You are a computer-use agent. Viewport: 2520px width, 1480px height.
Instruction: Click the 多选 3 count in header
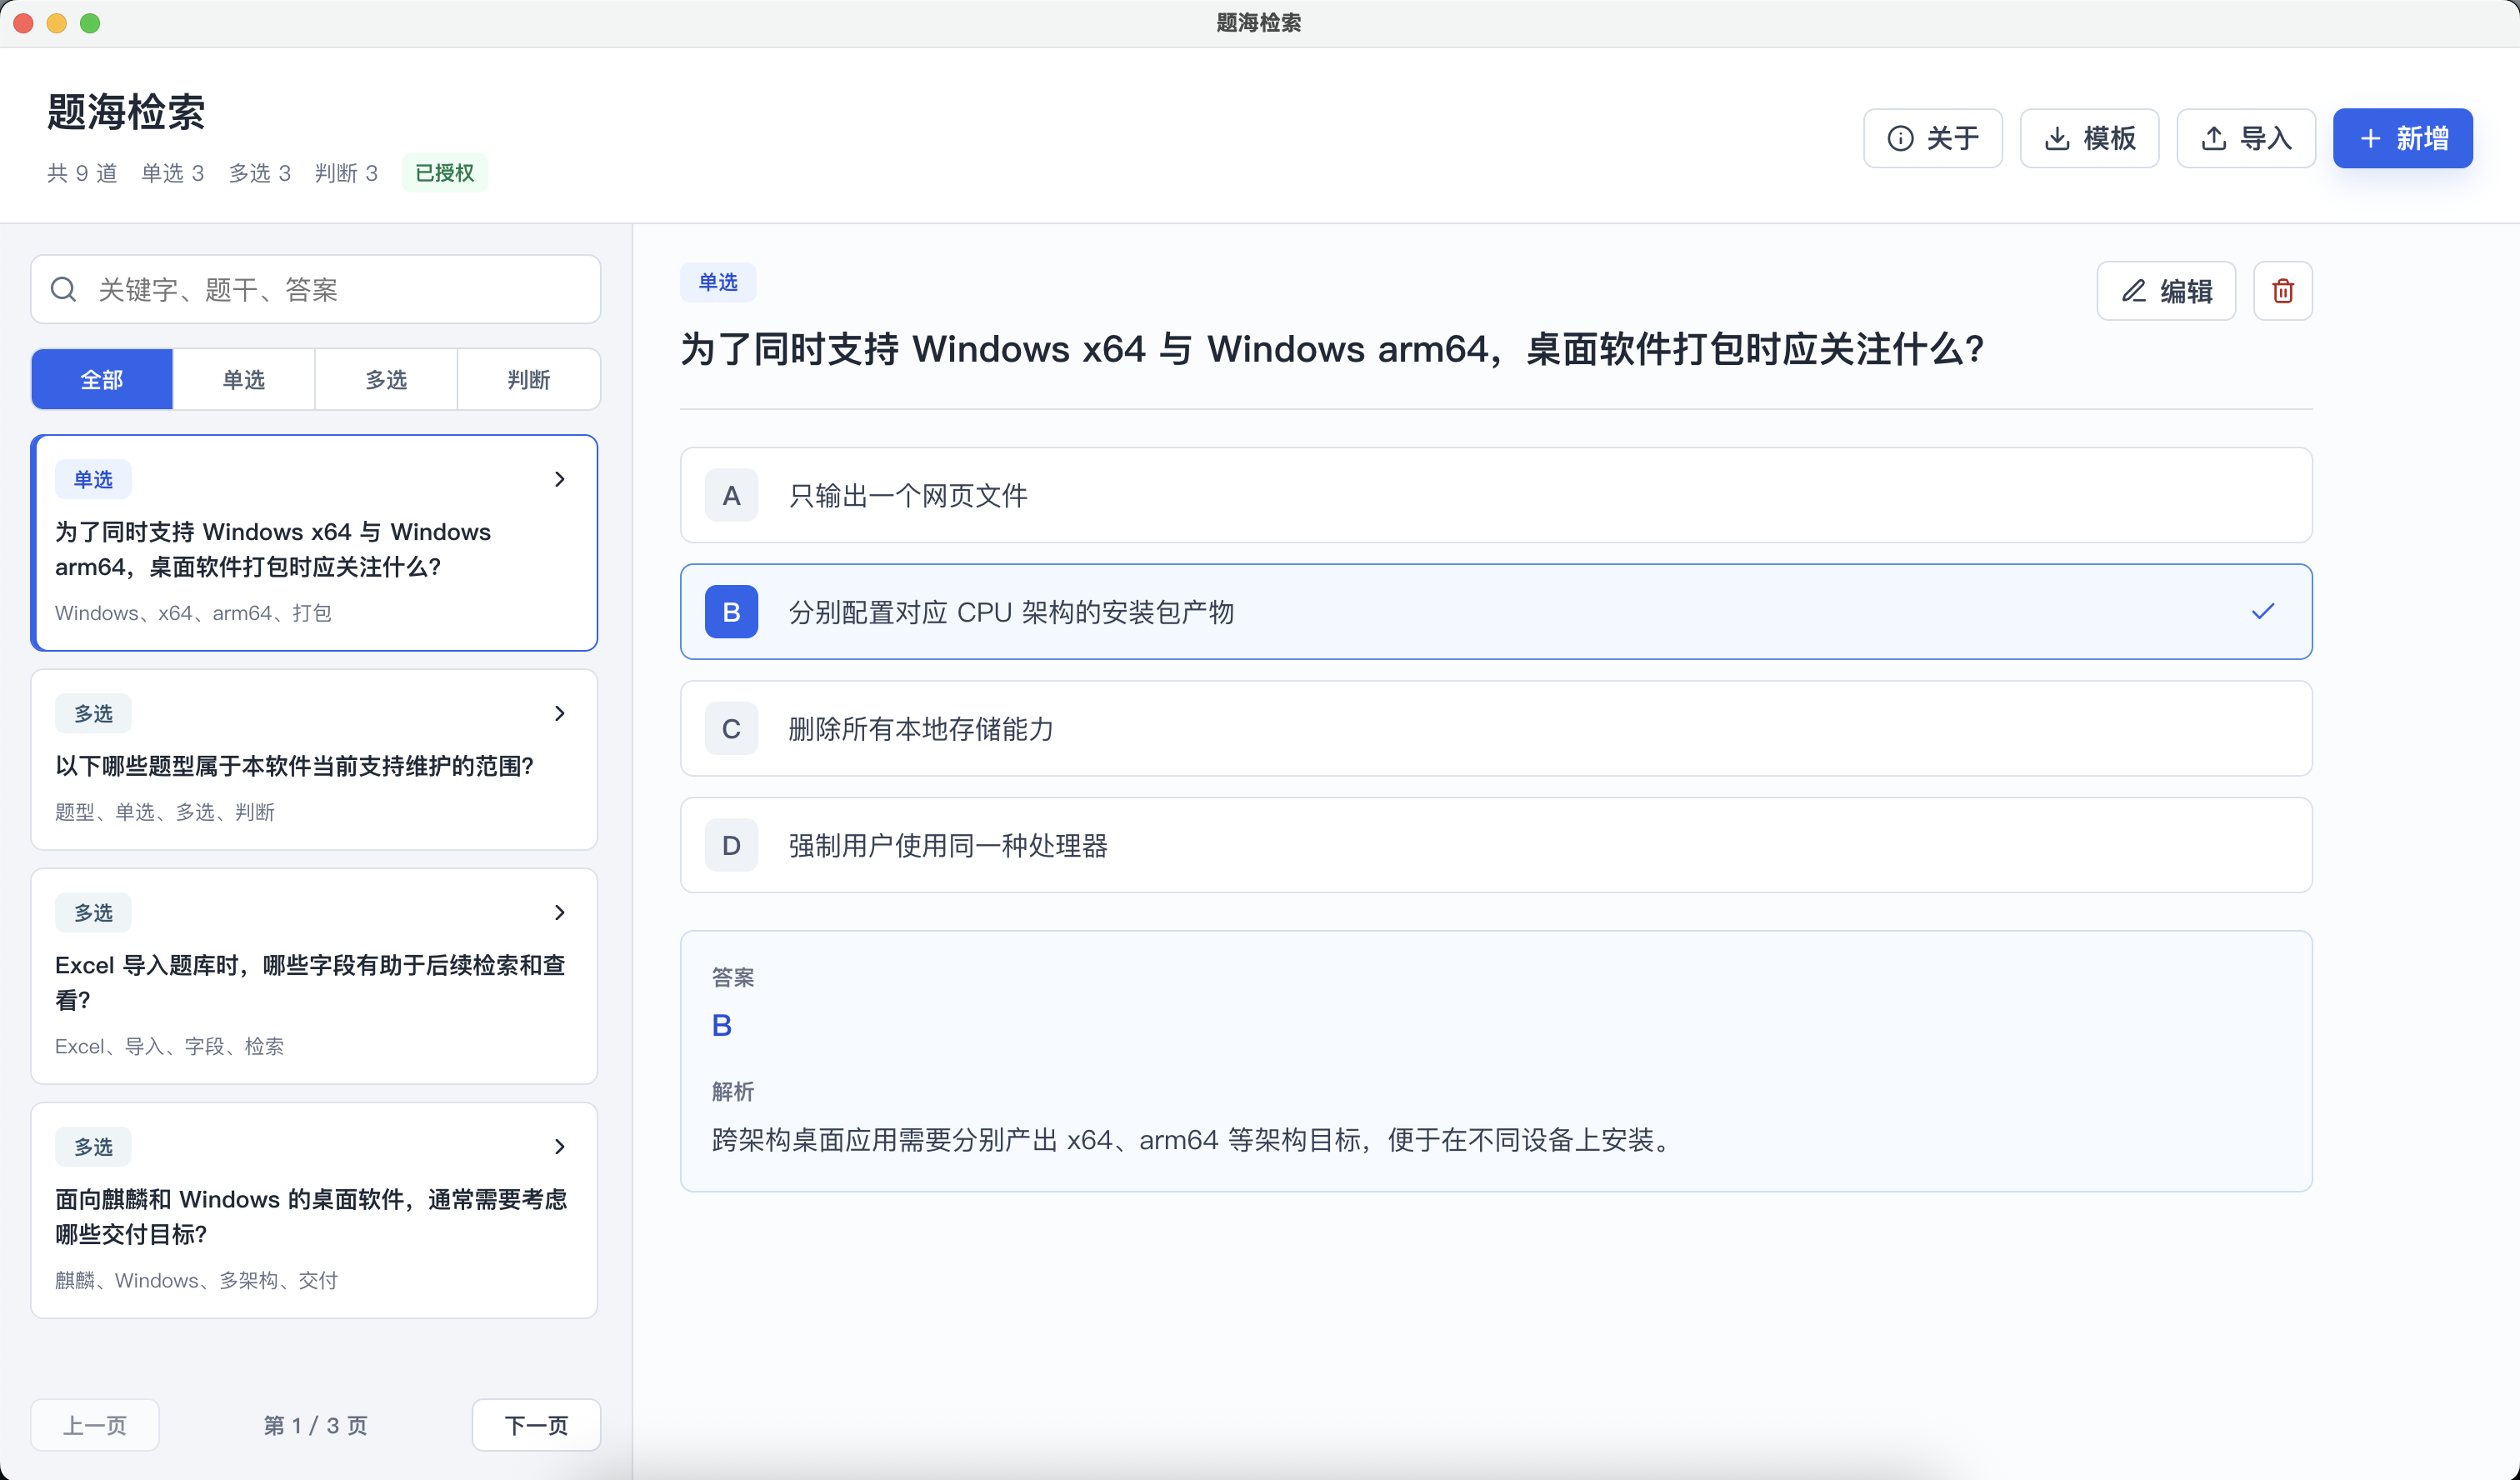point(260,173)
